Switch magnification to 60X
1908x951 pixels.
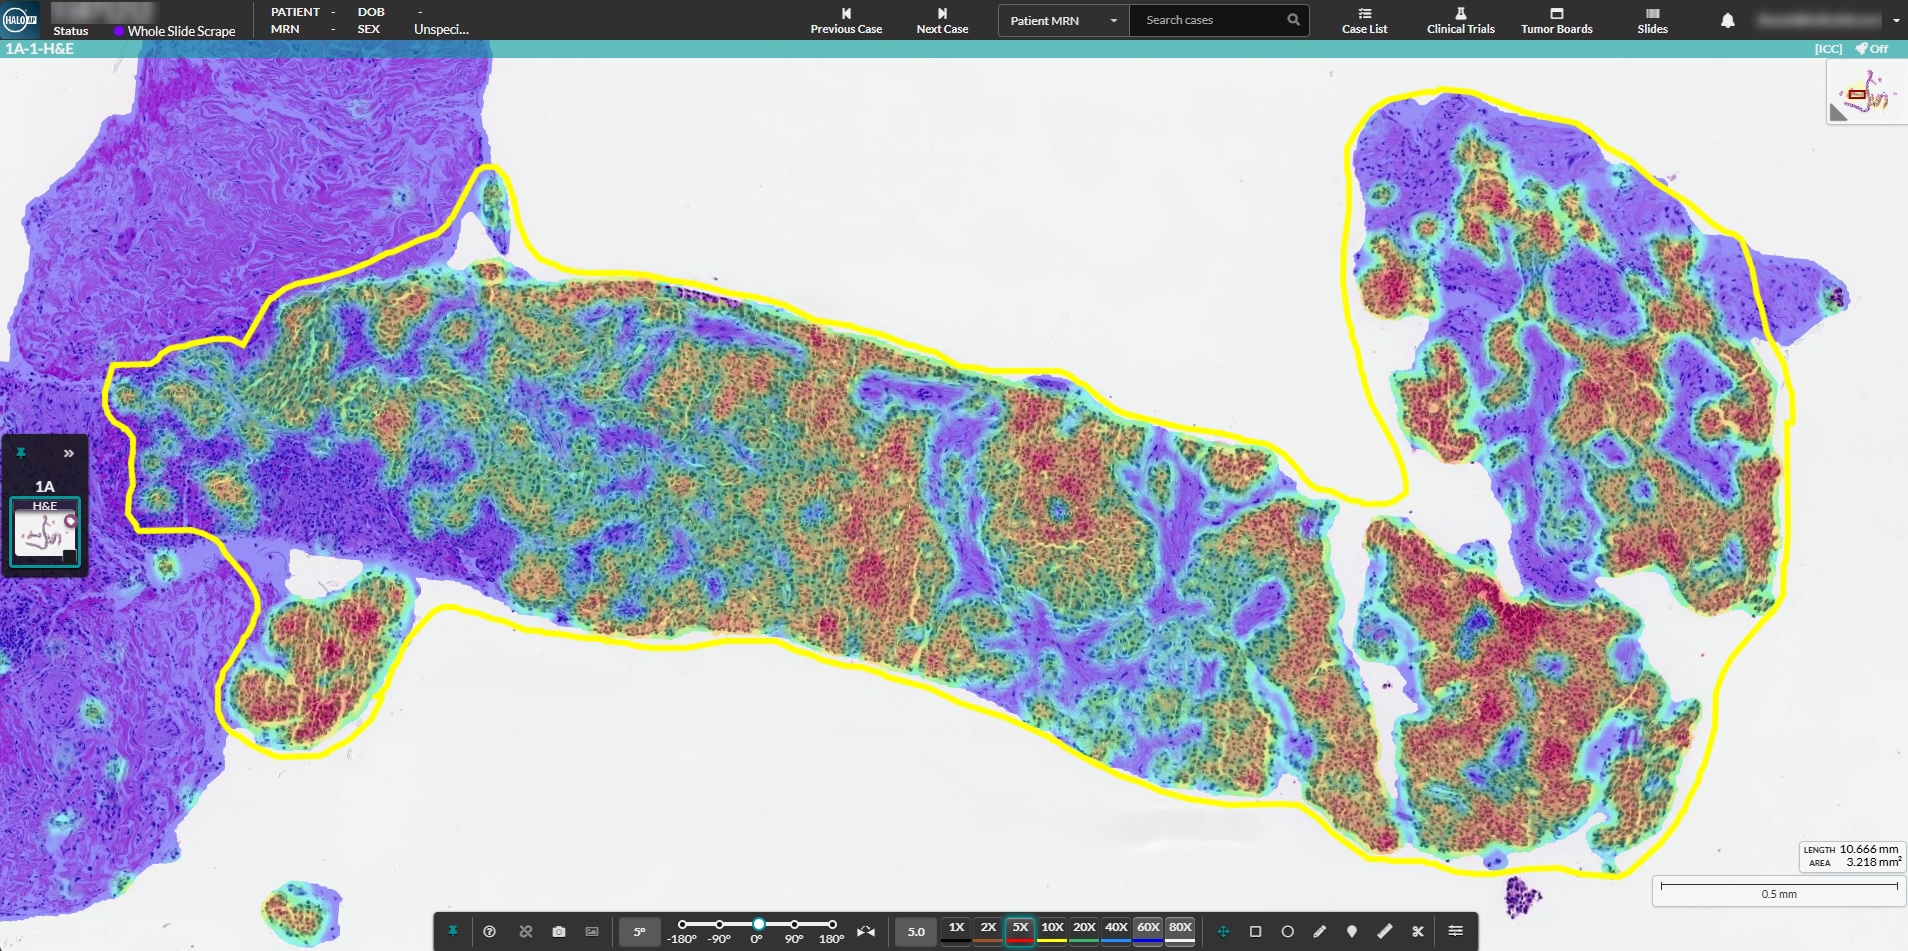[1148, 930]
